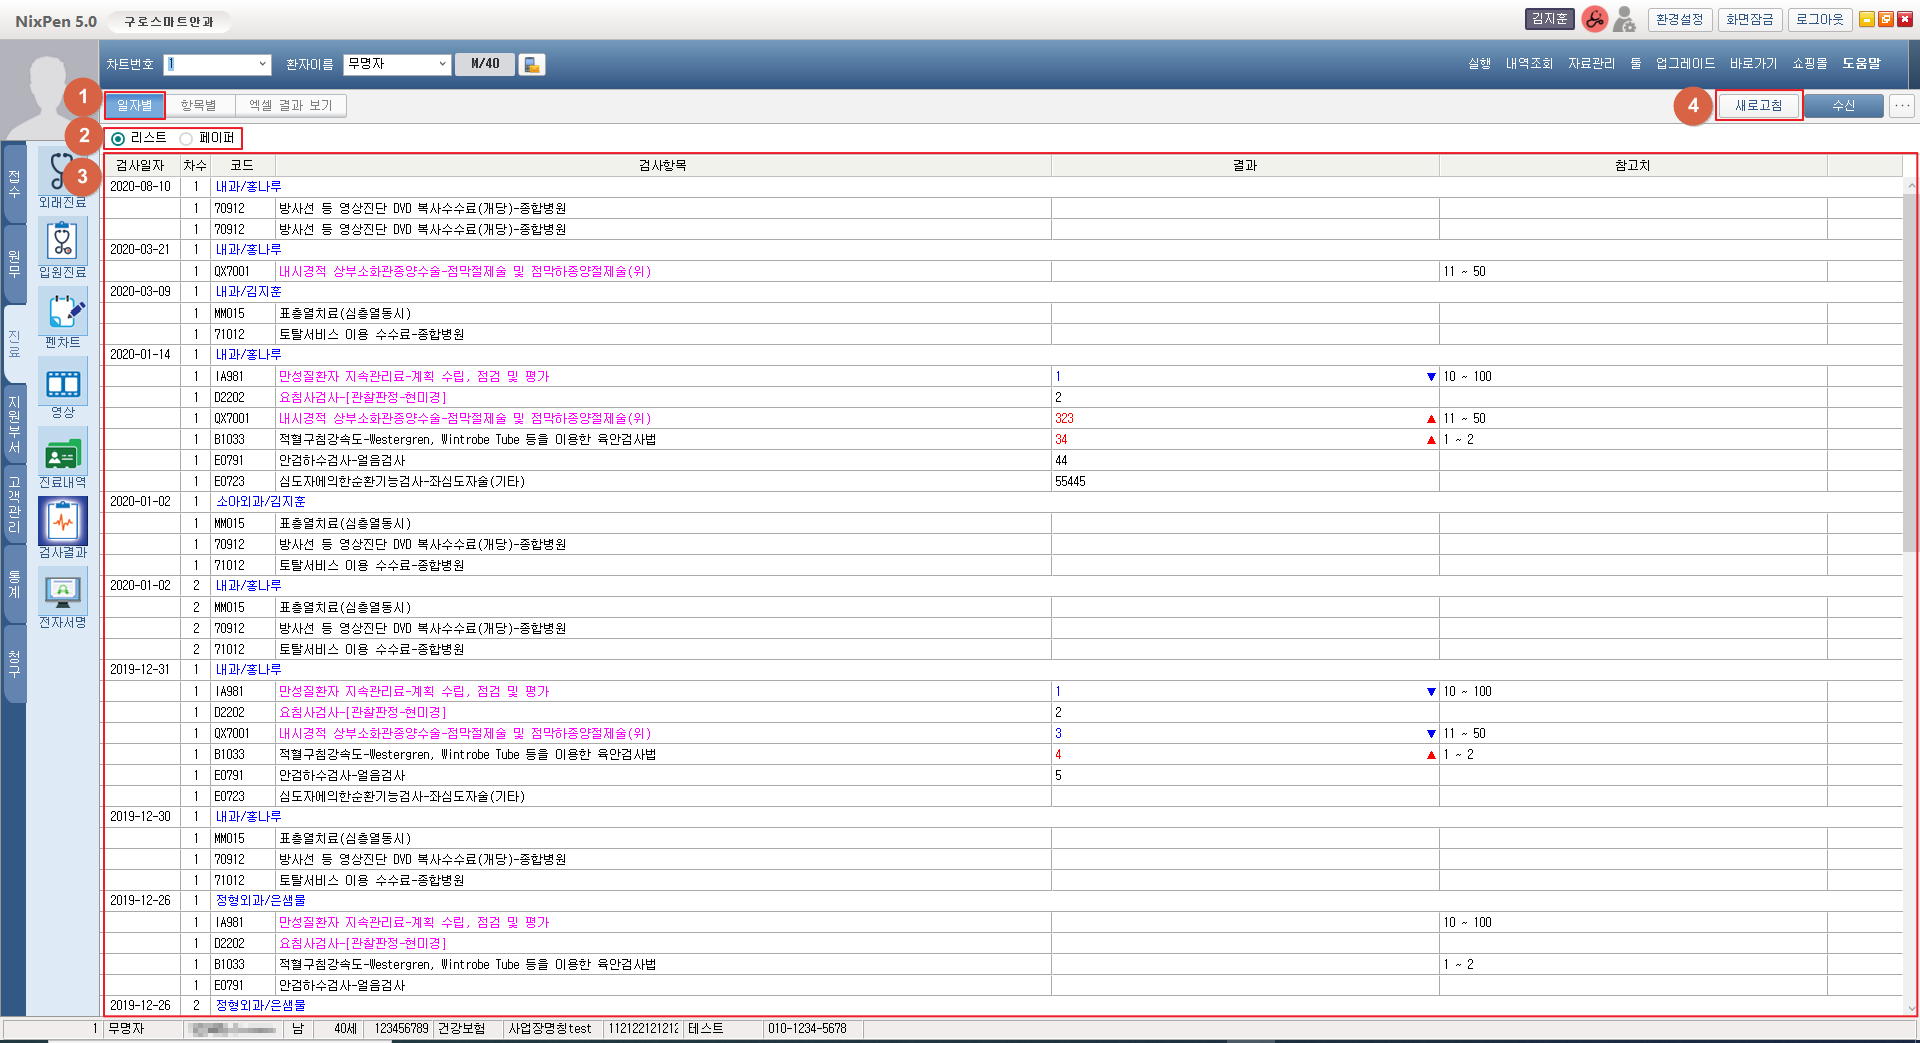Open the 검사결과 test results icon

tap(62, 522)
